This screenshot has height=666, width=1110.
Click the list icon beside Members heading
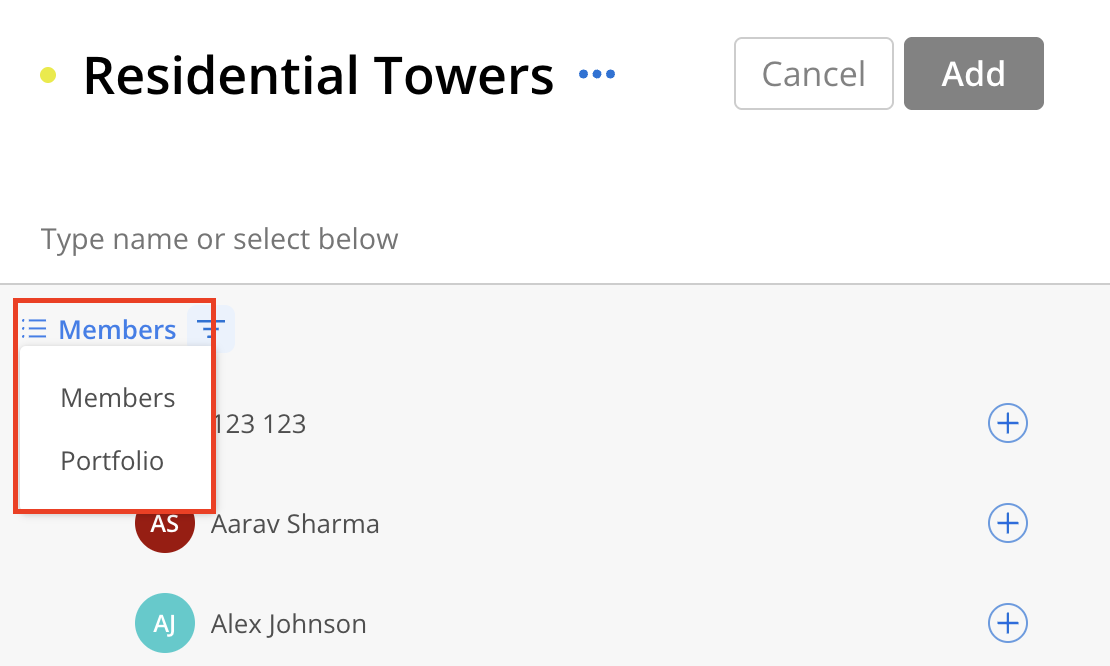tap(34, 329)
